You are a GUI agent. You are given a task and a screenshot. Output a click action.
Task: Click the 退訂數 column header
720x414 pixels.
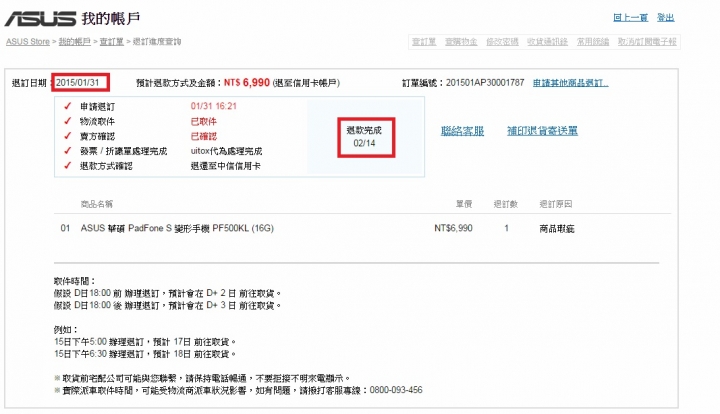click(x=506, y=204)
